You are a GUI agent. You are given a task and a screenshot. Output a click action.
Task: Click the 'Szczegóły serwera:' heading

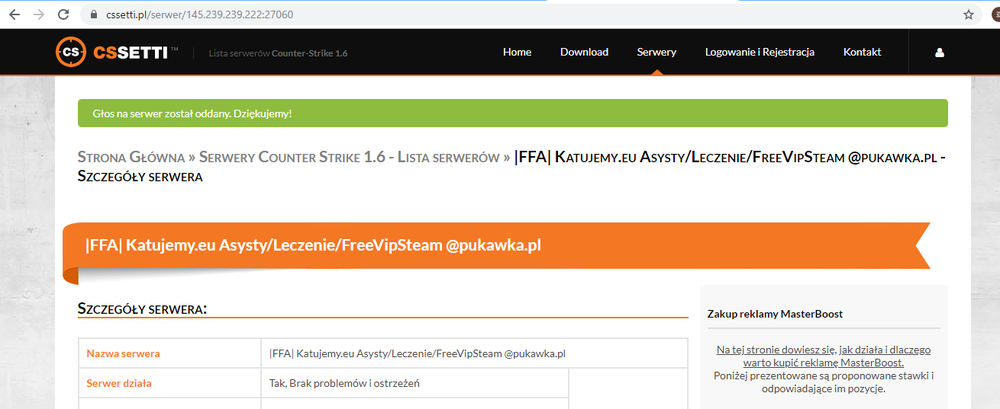[x=142, y=309]
